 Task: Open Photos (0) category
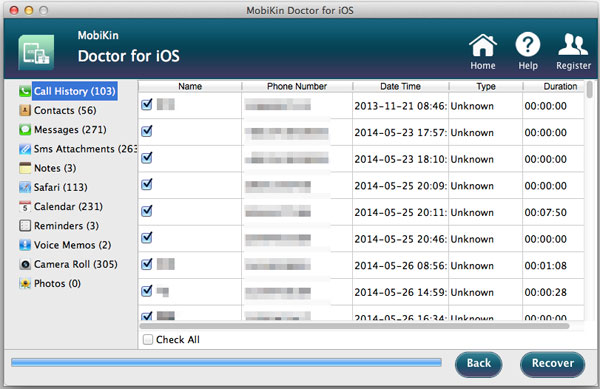click(57, 283)
